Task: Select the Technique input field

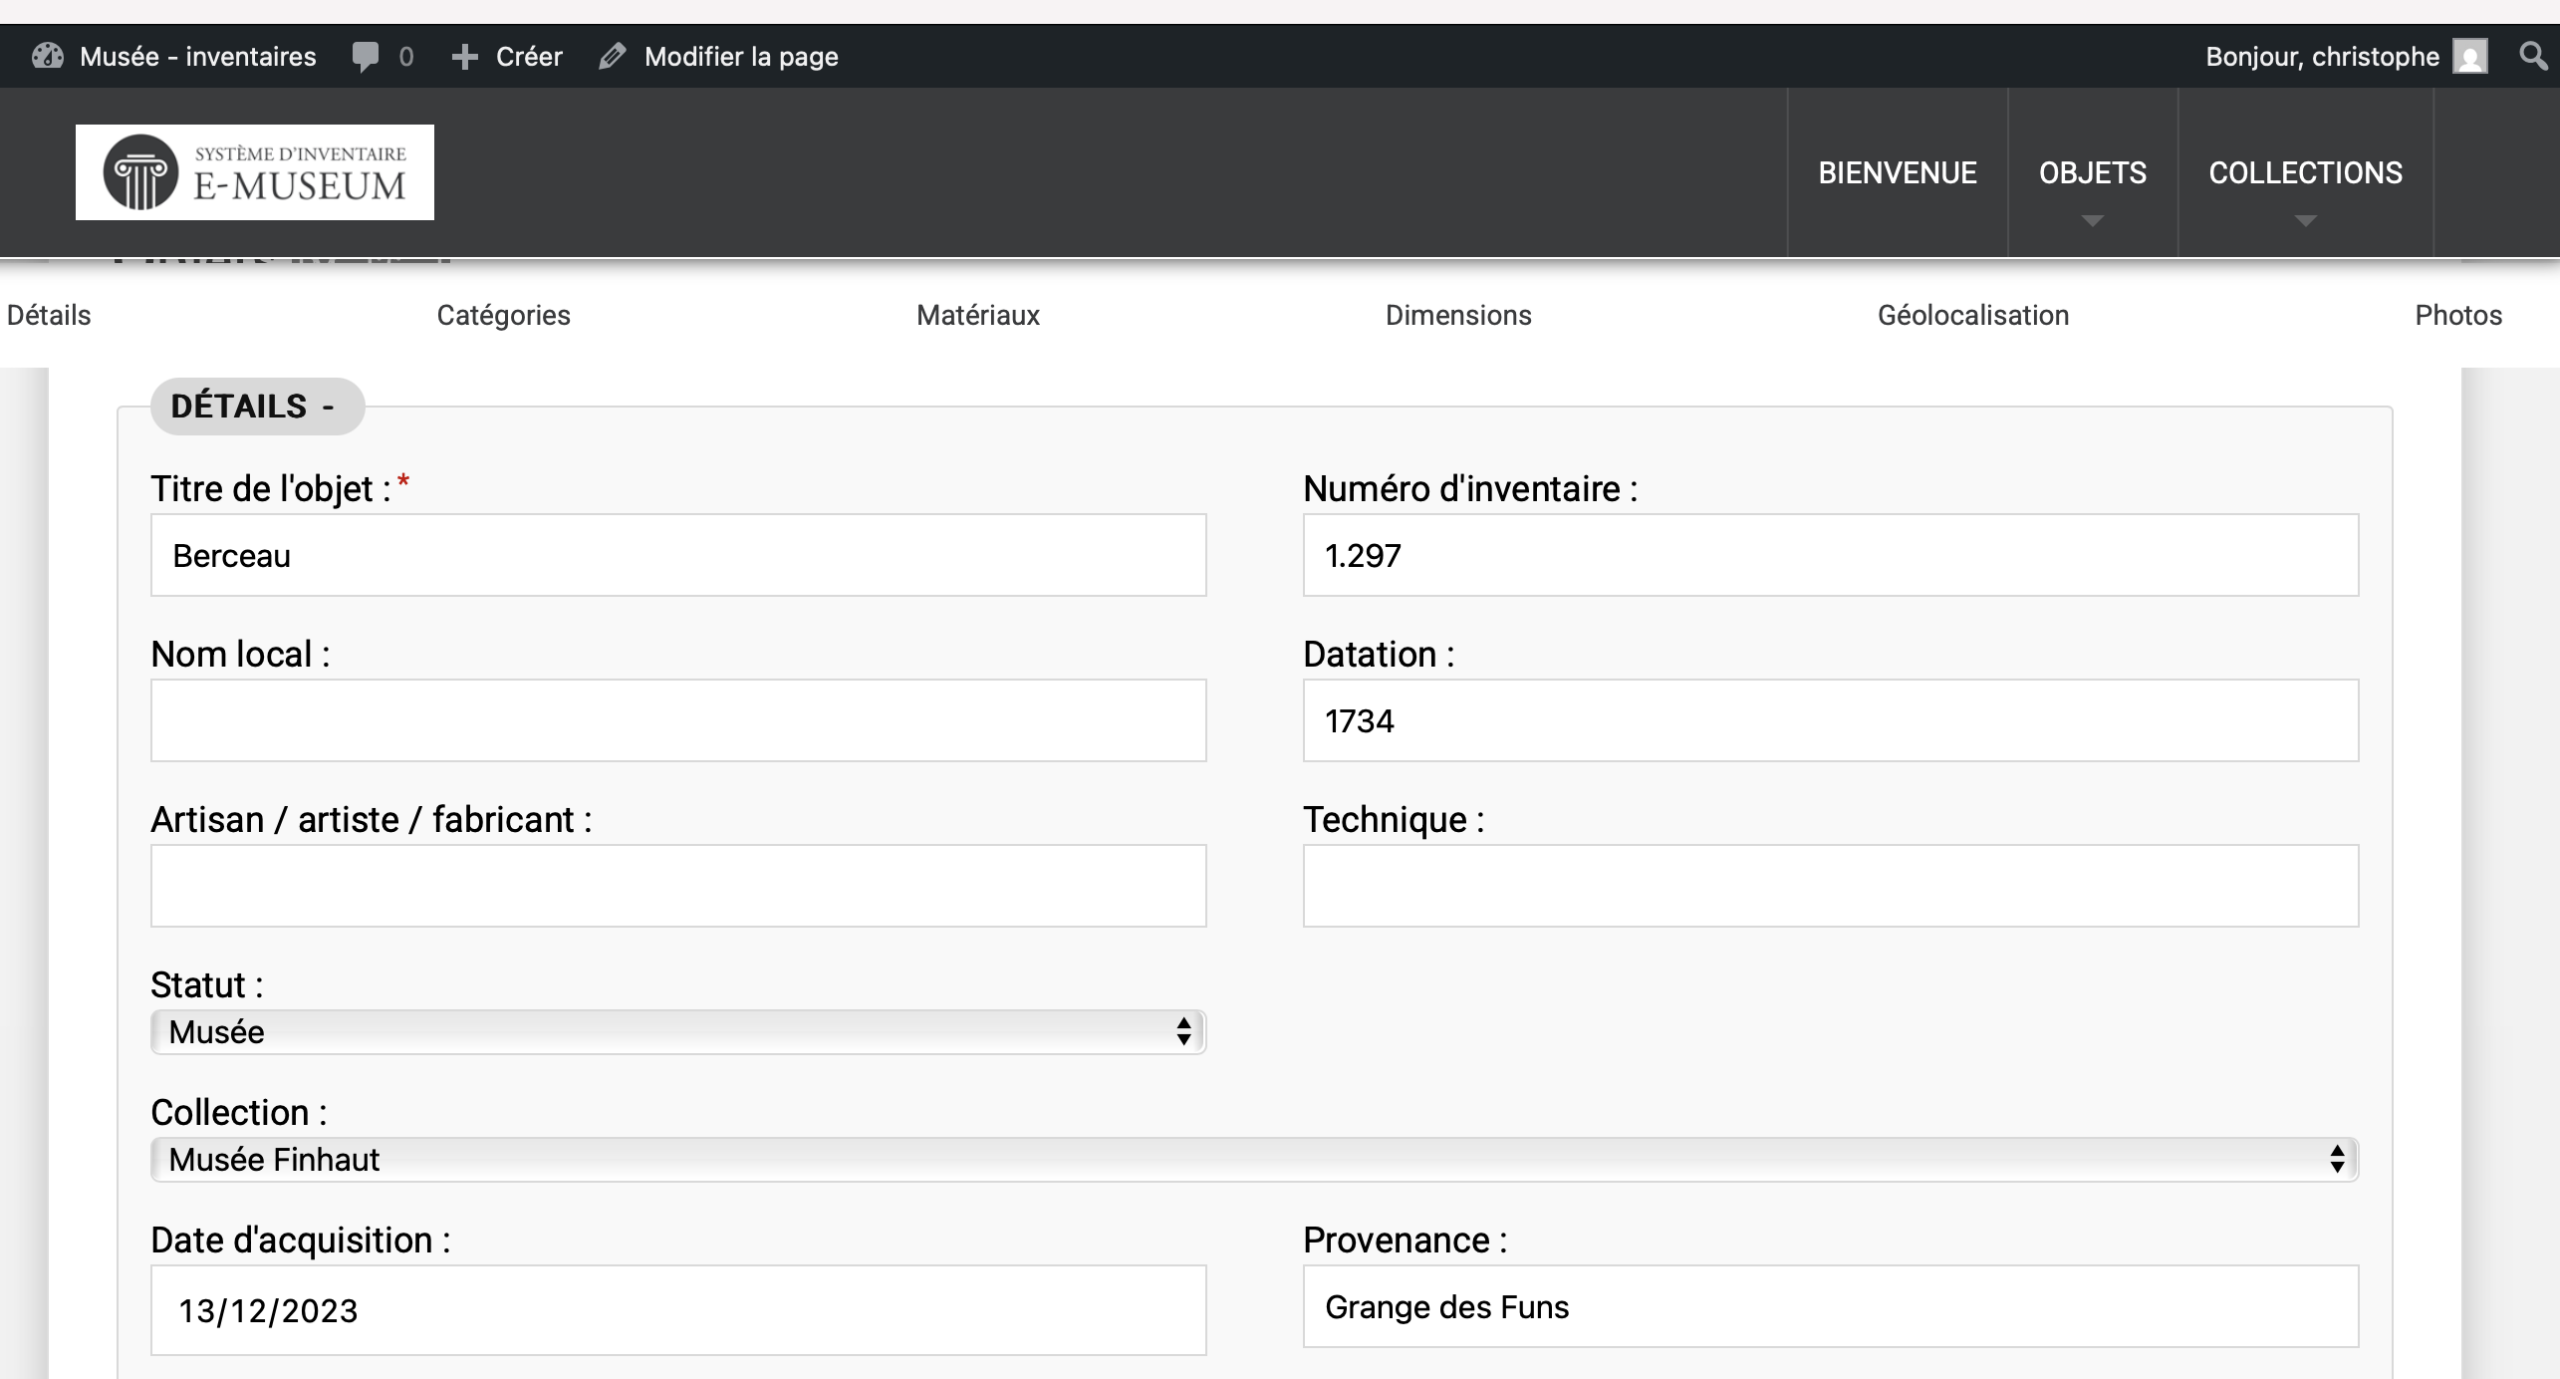Action: (x=1830, y=886)
